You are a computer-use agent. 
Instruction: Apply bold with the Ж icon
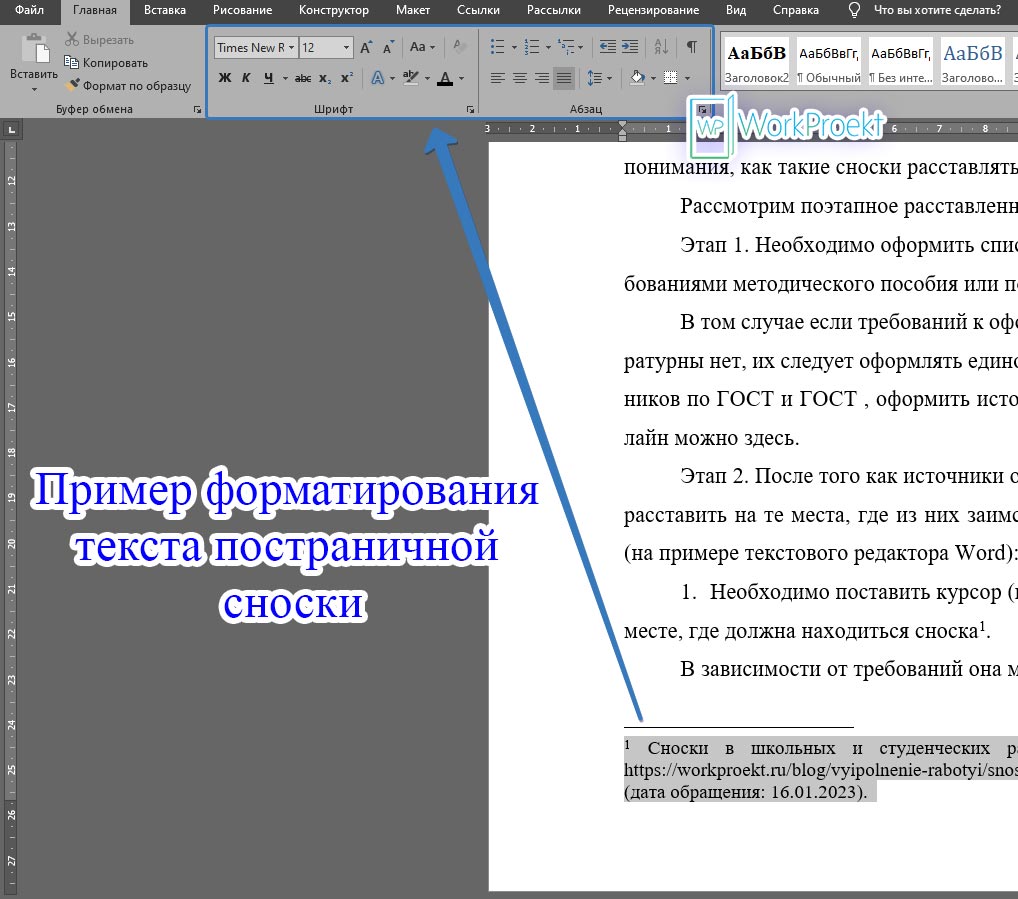tap(224, 78)
